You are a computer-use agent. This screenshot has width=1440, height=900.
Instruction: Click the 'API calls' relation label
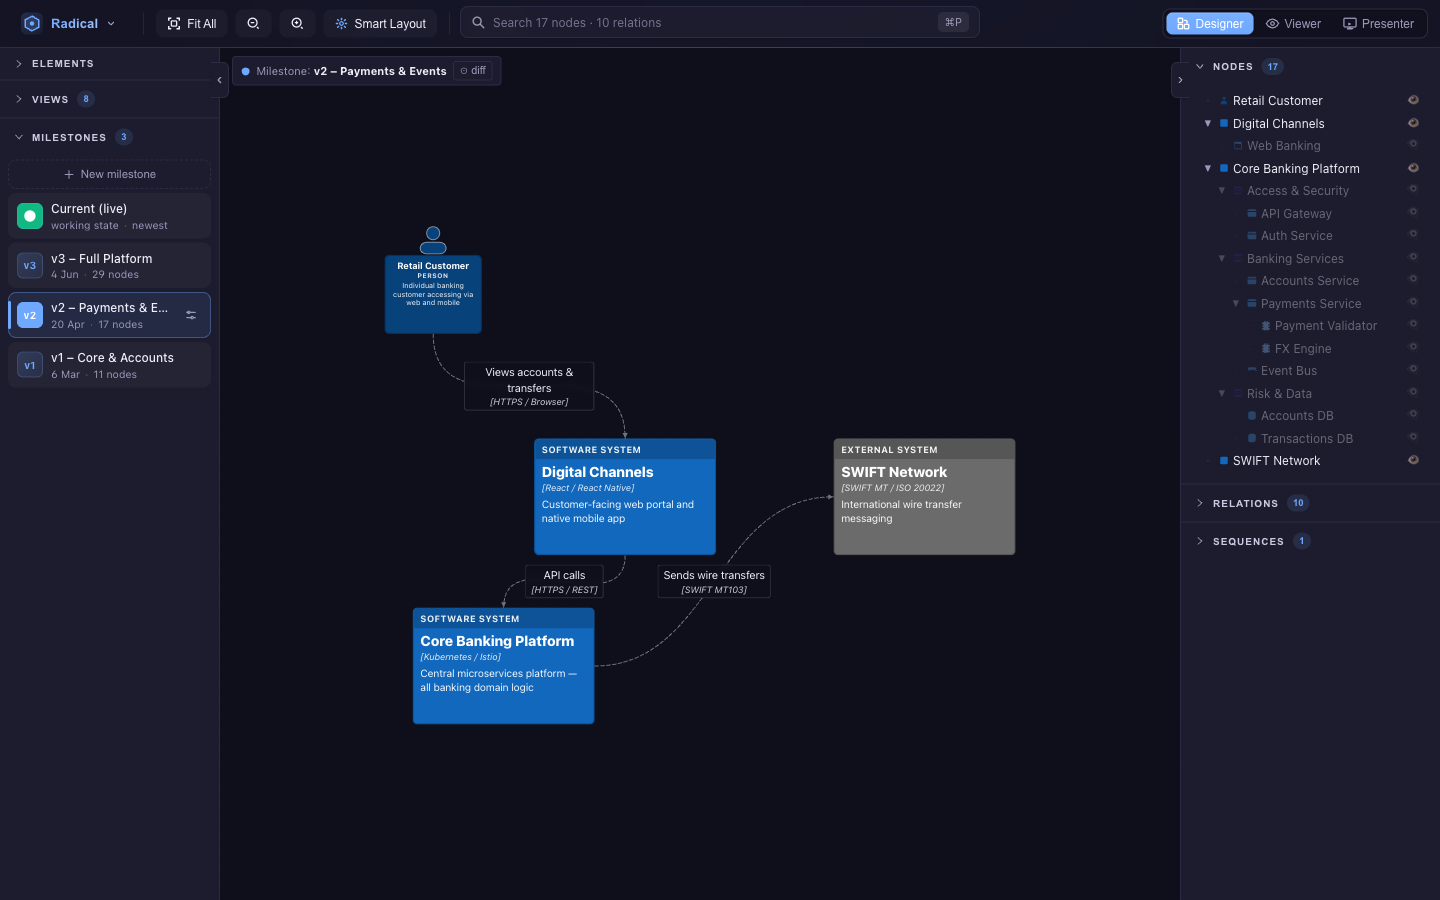coord(564,581)
